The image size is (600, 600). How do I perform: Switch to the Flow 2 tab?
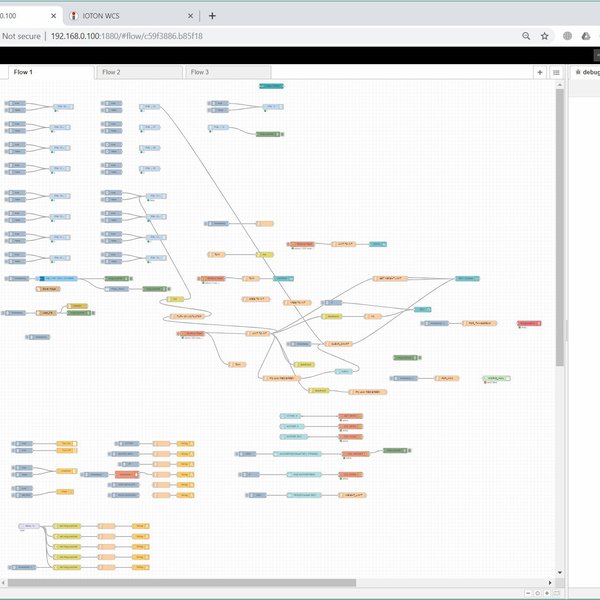point(138,72)
